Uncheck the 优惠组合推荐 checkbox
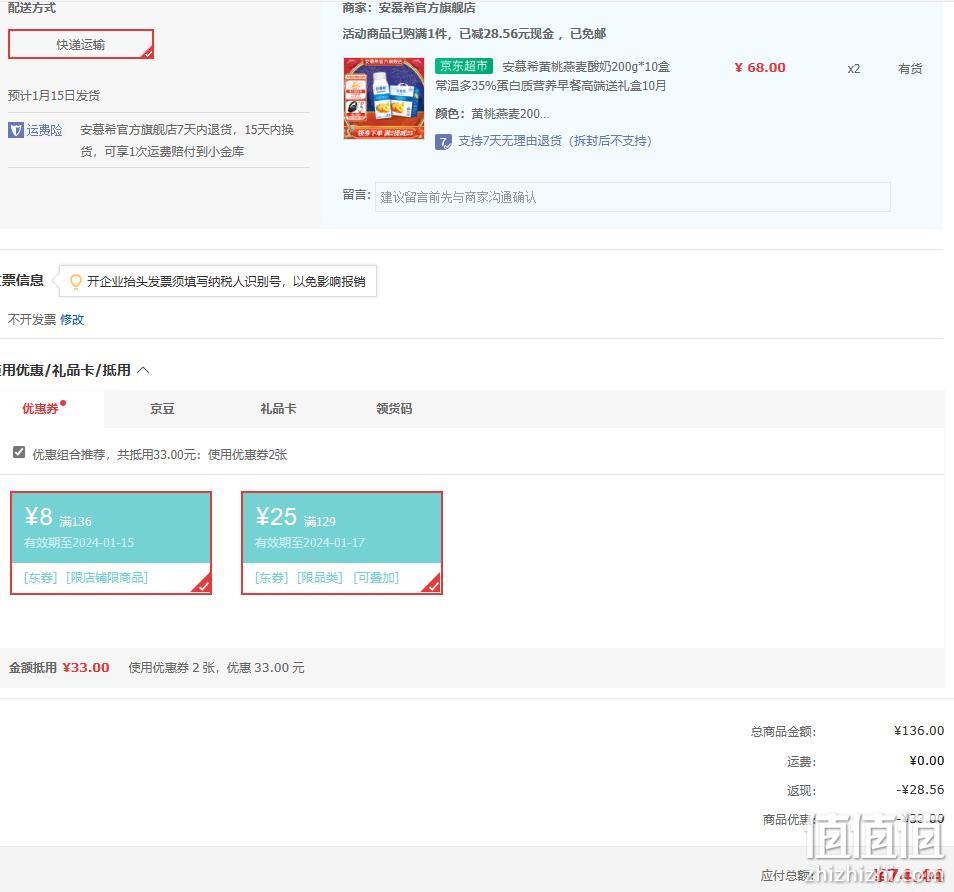Viewport: 954px width, 892px height. click(19, 452)
